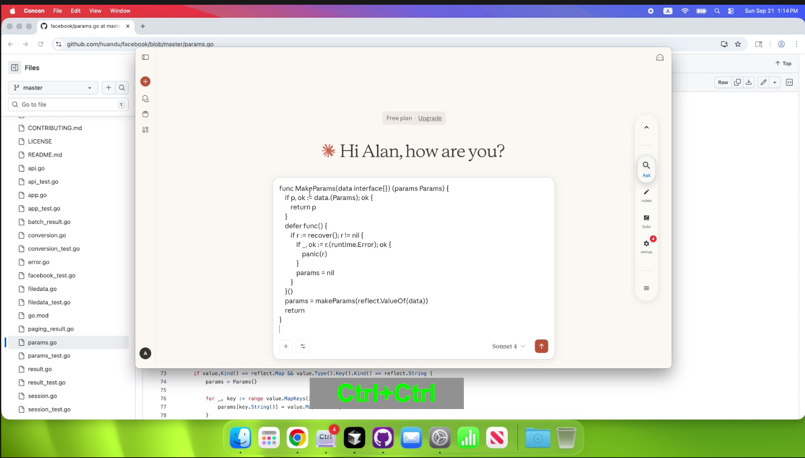Open the Window menu
This screenshot has height=458, width=805.
pos(120,11)
